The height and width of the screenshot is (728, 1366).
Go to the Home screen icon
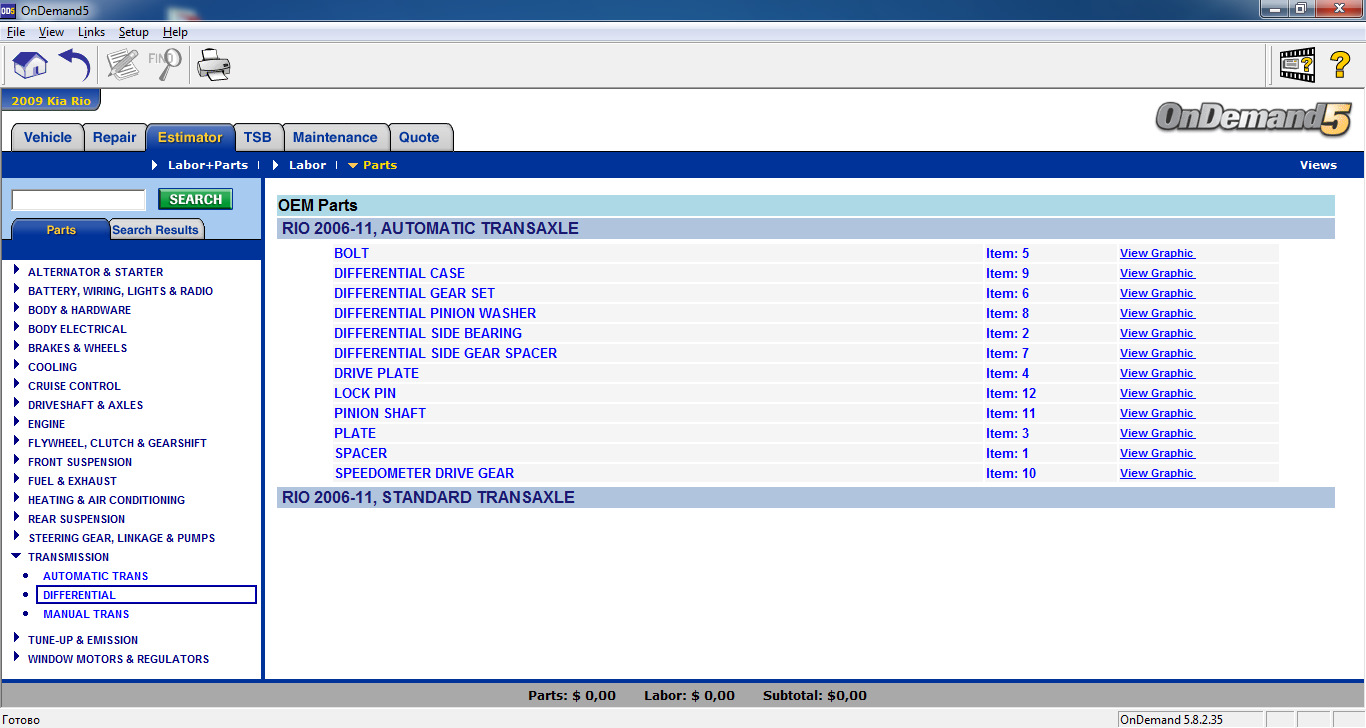(30, 66)
